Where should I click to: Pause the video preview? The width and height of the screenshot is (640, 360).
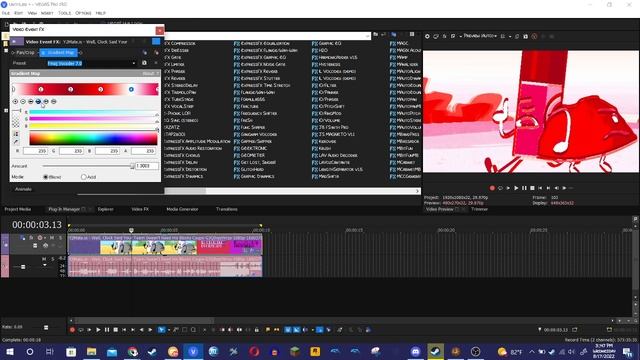click(x=524, y=188)
